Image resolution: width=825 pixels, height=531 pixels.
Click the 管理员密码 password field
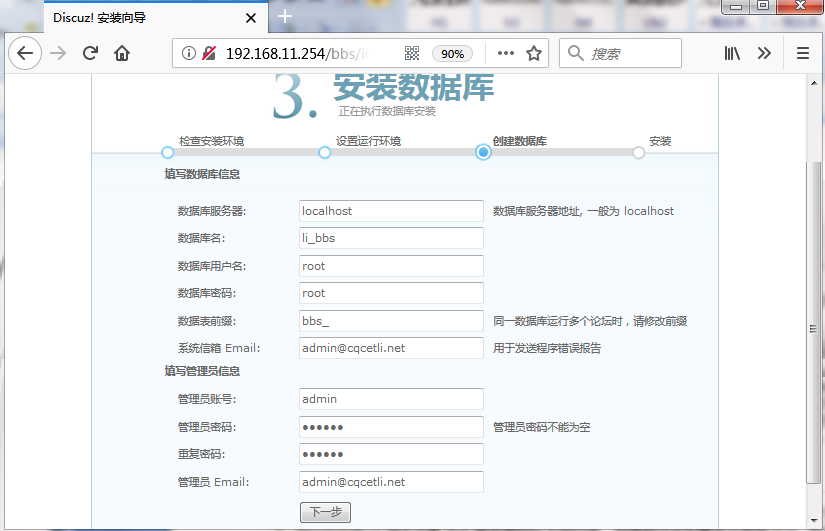(x=391, y=427)
